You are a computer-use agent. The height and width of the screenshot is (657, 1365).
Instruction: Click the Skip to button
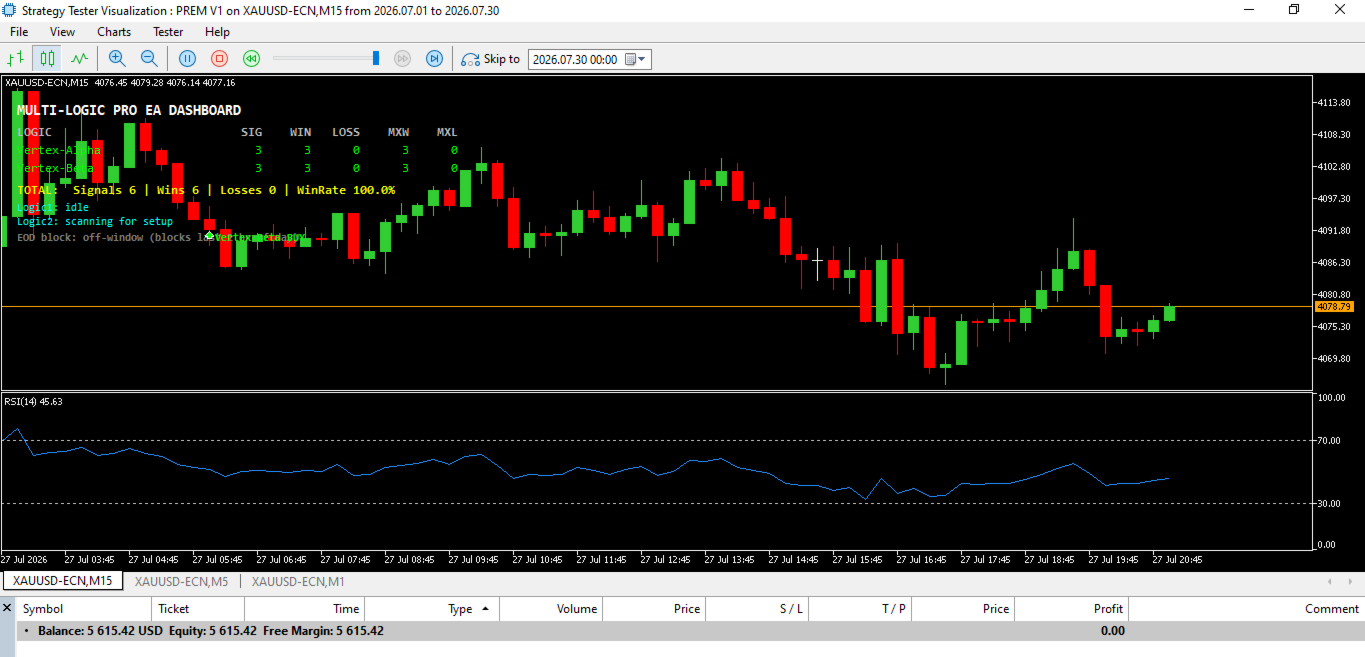491,59
